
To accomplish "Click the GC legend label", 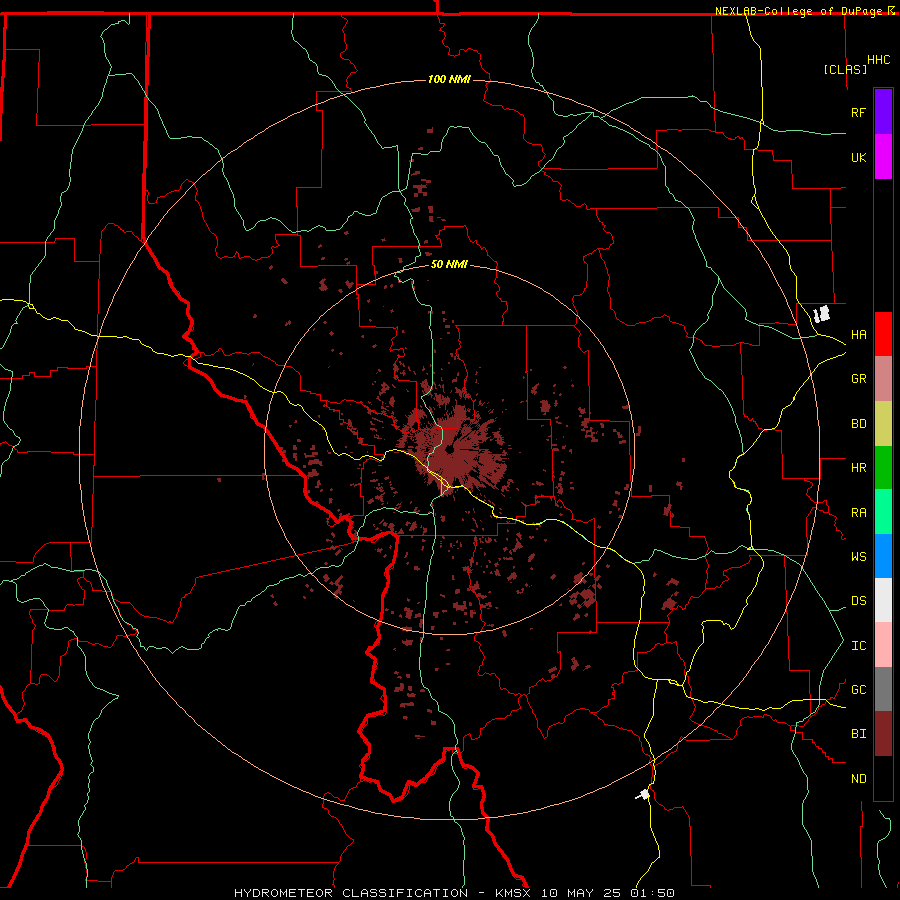I will click(859, 689).
